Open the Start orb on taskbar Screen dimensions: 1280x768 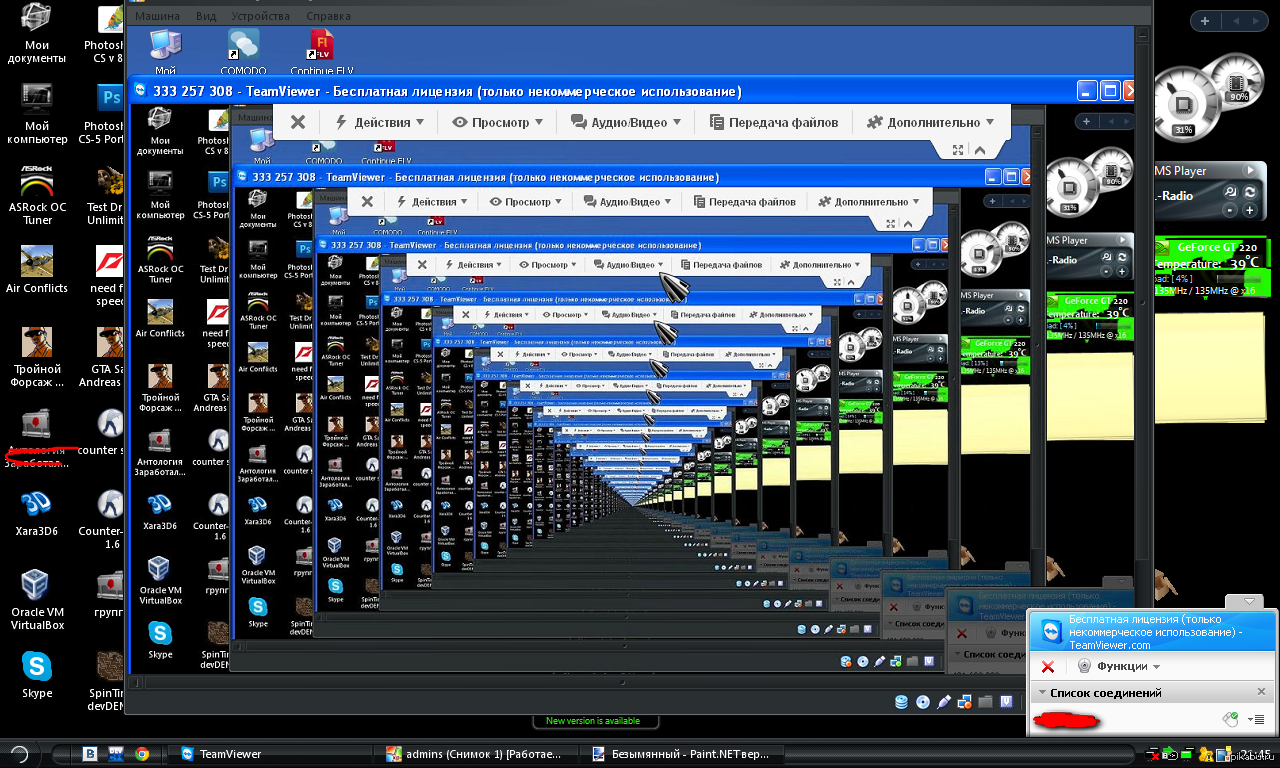[x=18, y=754]
